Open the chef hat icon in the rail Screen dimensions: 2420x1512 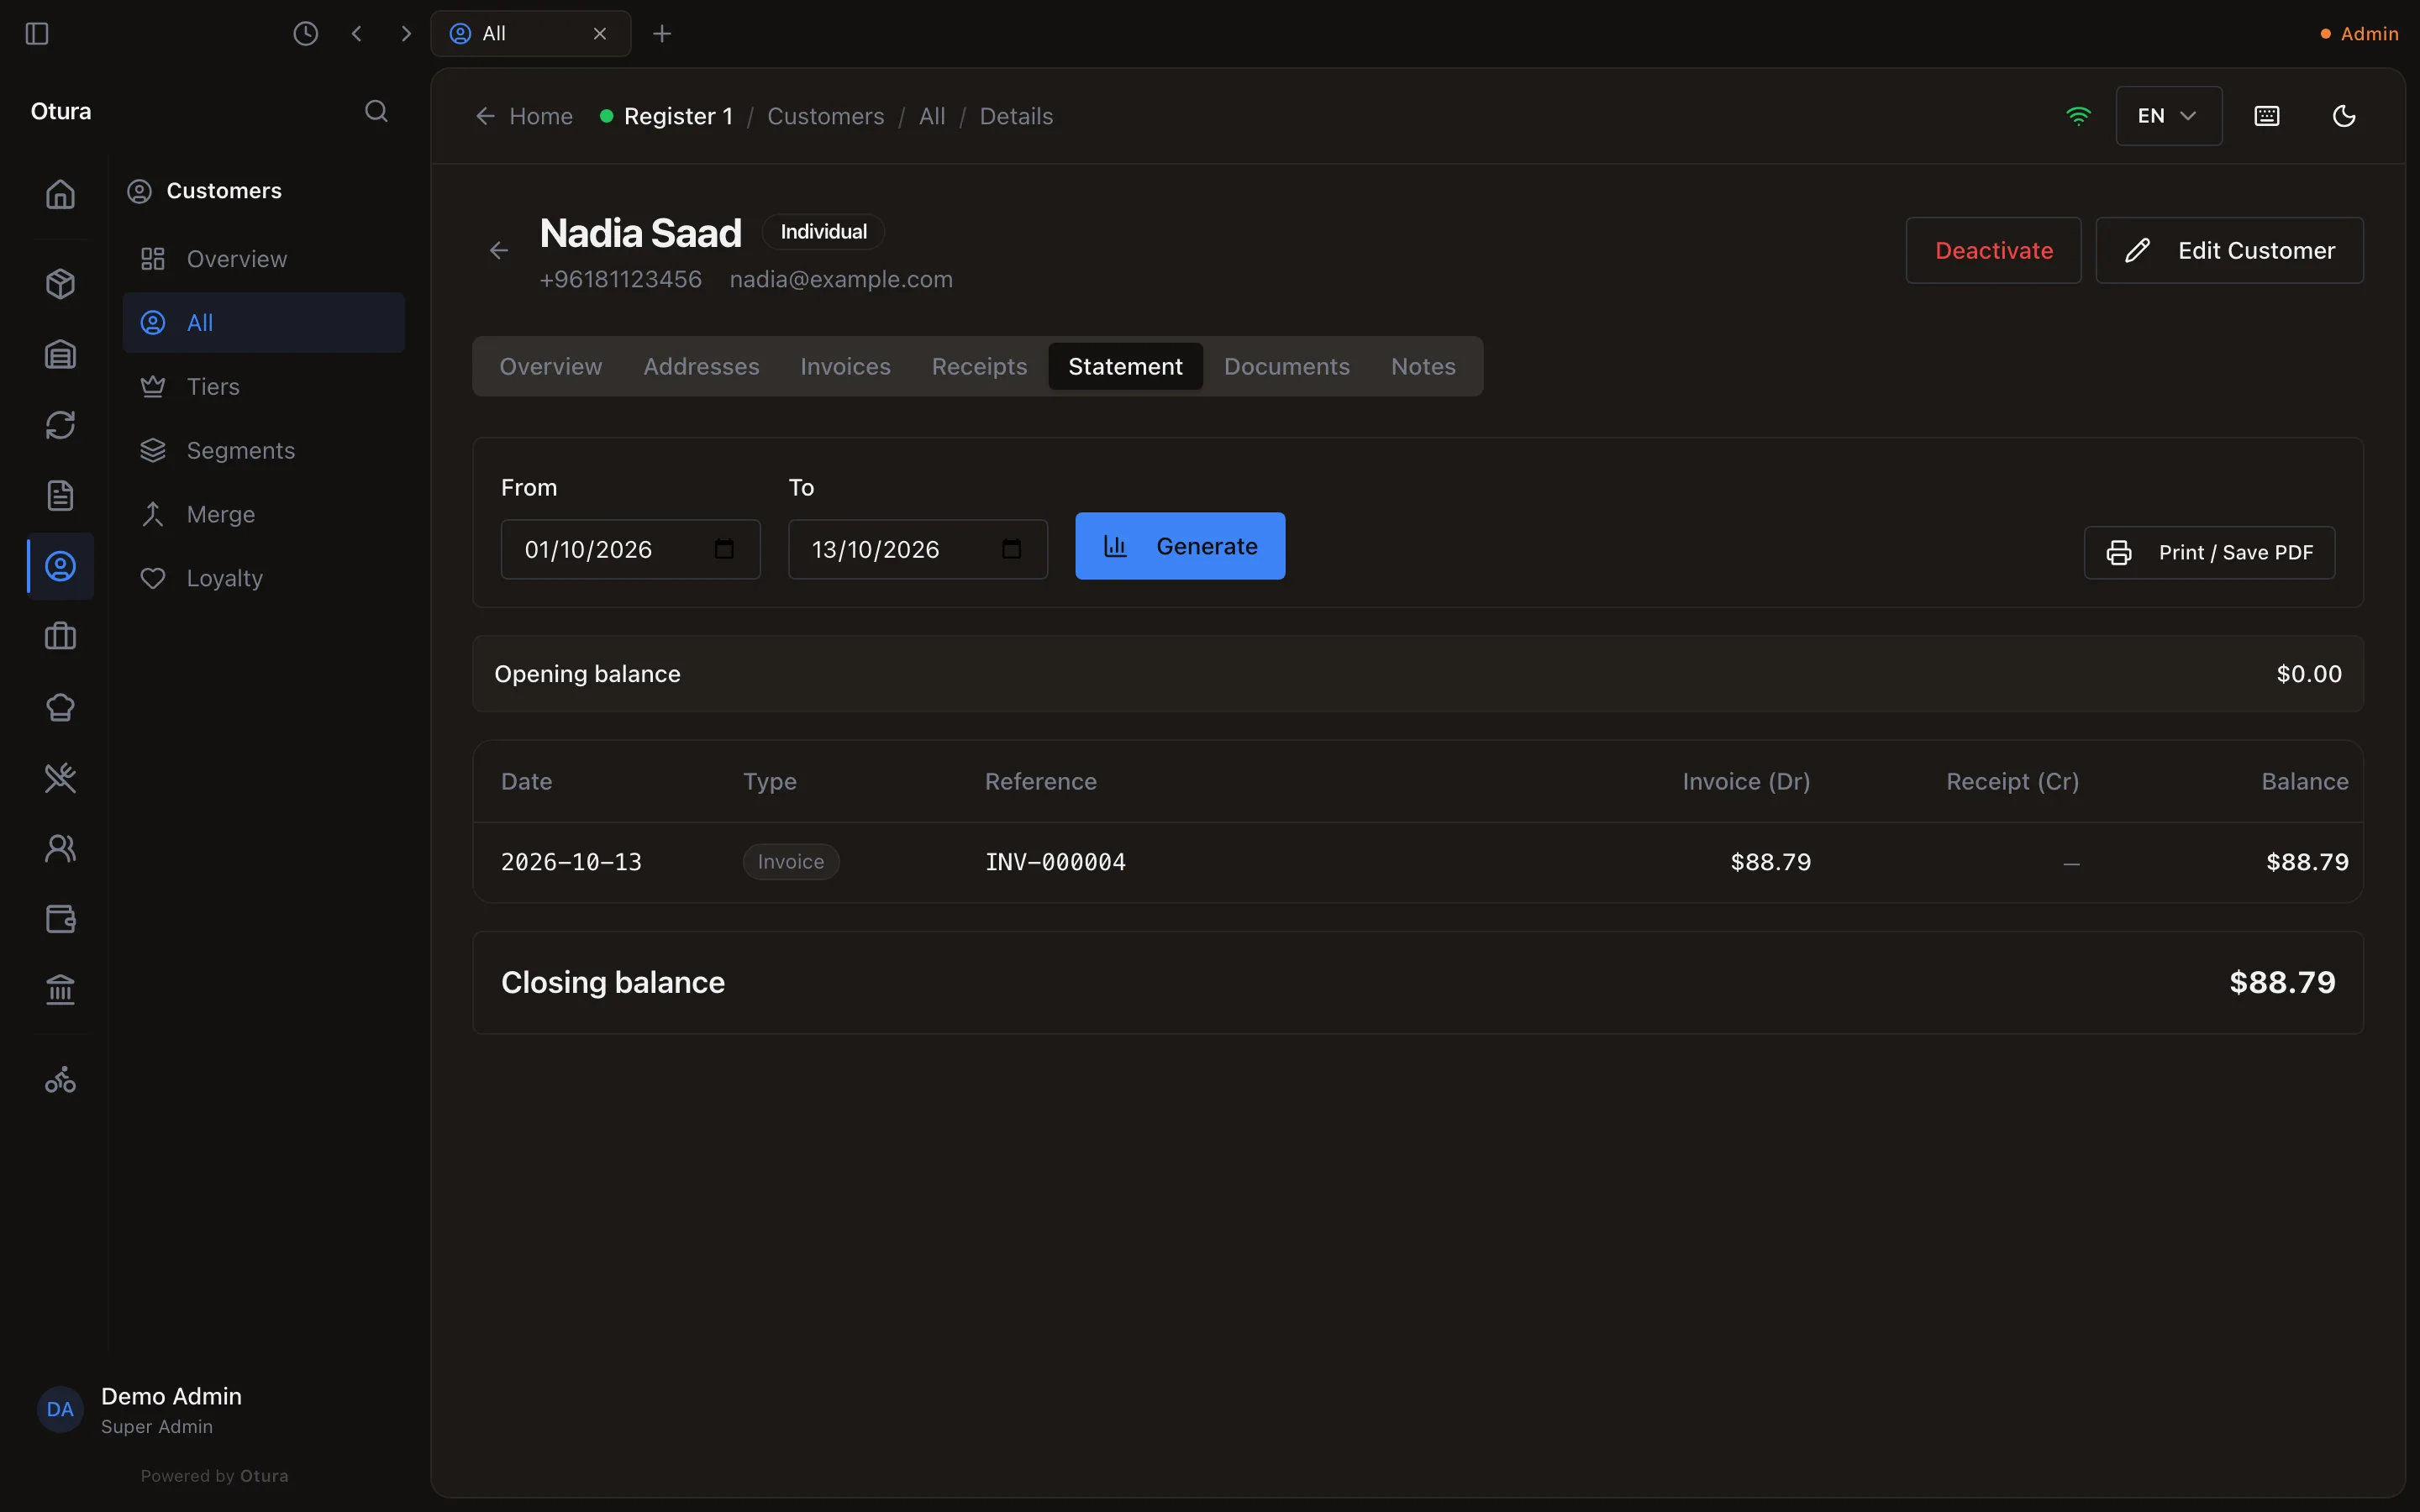click(x=60, y=707)
